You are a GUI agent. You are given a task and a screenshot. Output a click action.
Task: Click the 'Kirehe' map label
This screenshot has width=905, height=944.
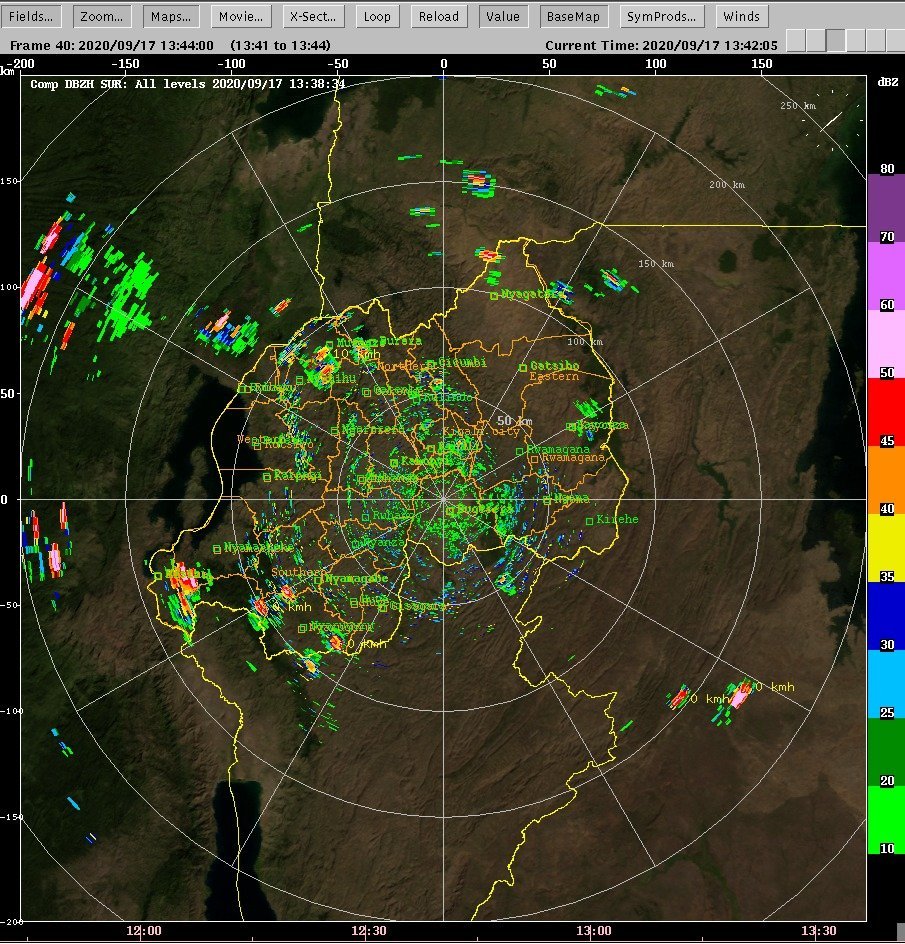click(617, 519)
